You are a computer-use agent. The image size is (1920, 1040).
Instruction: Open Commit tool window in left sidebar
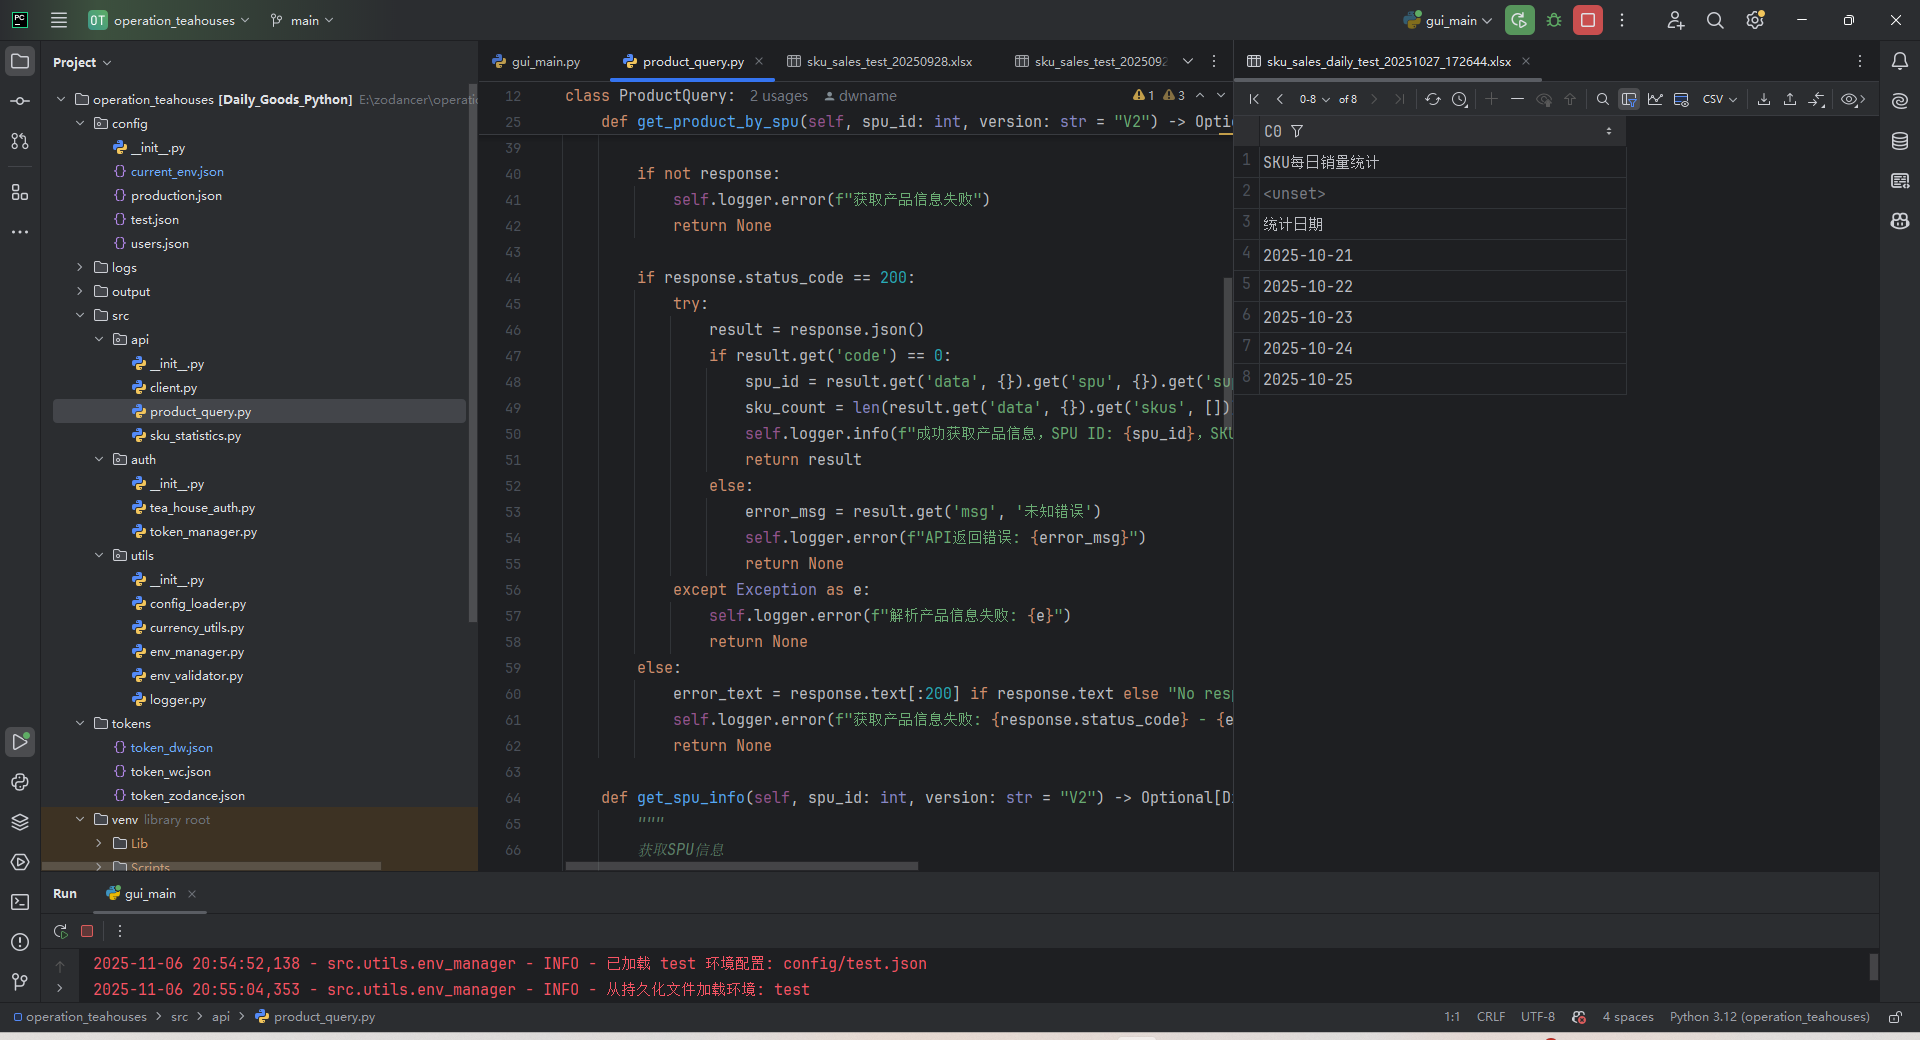point(20,101)
